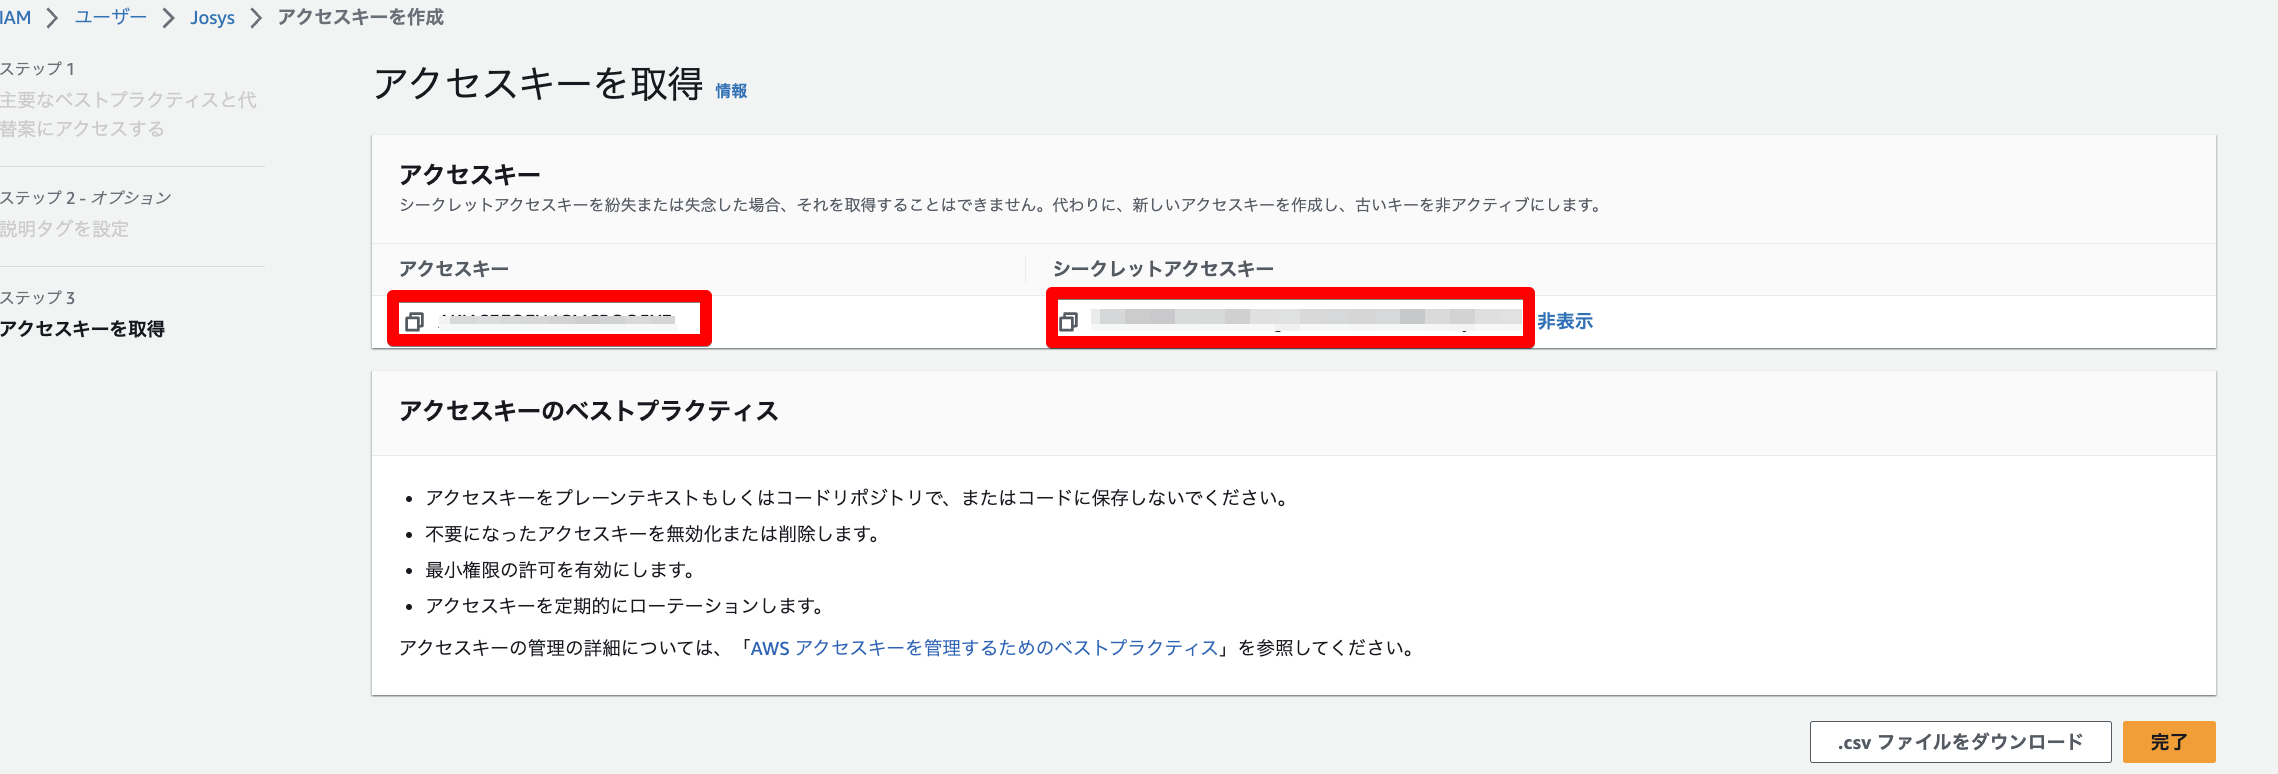The image size is (2278, 774).
Task: Select step 2 説明タグを設定
Action: point(64,229)
